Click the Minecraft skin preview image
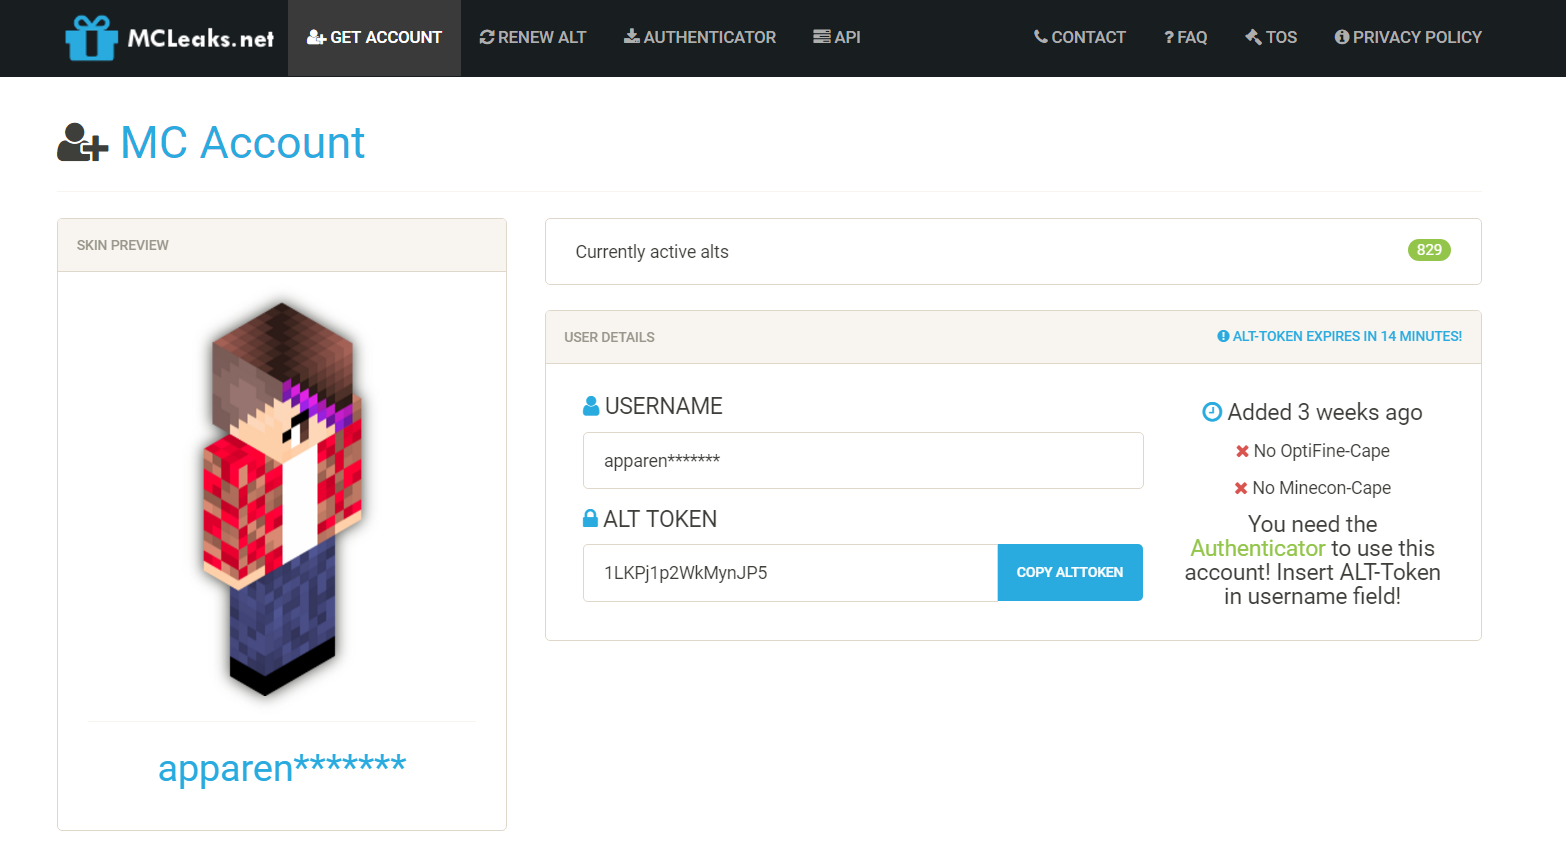1566x861 pixels. 282,498
